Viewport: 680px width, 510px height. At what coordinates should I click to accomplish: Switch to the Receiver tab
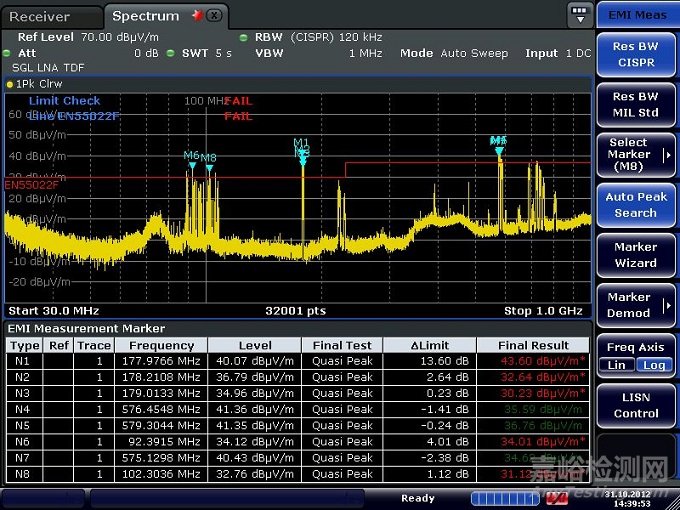[x=40, y=16]
